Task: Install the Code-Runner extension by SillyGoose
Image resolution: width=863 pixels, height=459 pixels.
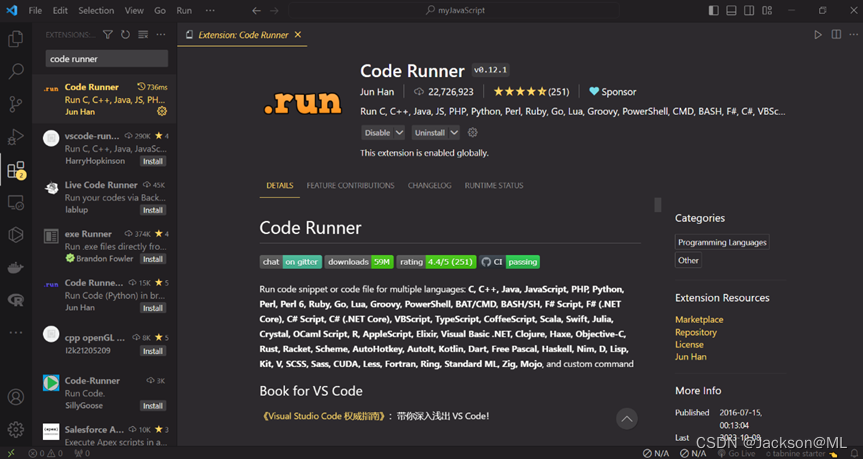Action: pyautogui.click(x=152, y=406)
